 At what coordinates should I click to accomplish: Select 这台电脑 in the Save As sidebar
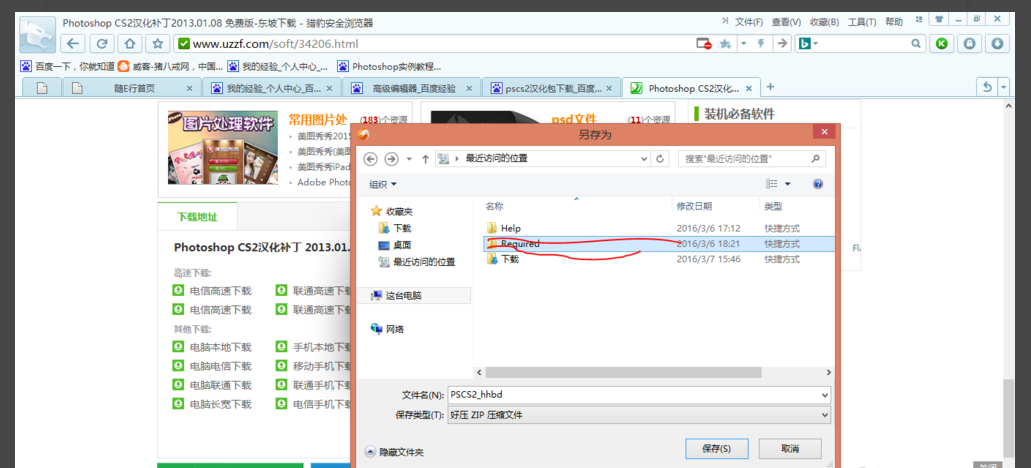[413, 296]
